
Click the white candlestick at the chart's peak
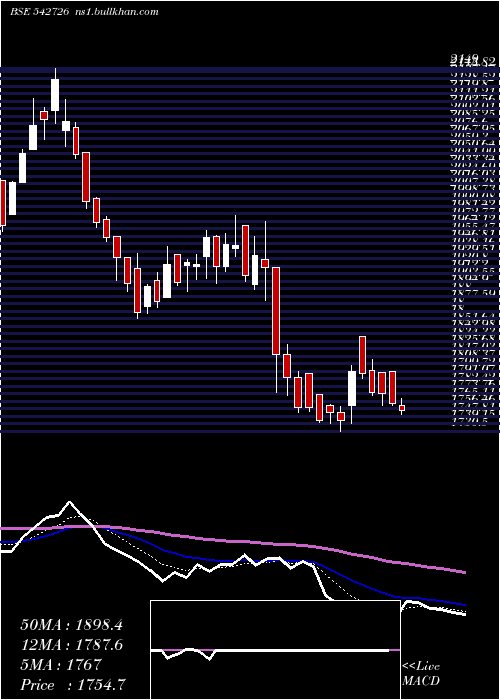(55, 95)
